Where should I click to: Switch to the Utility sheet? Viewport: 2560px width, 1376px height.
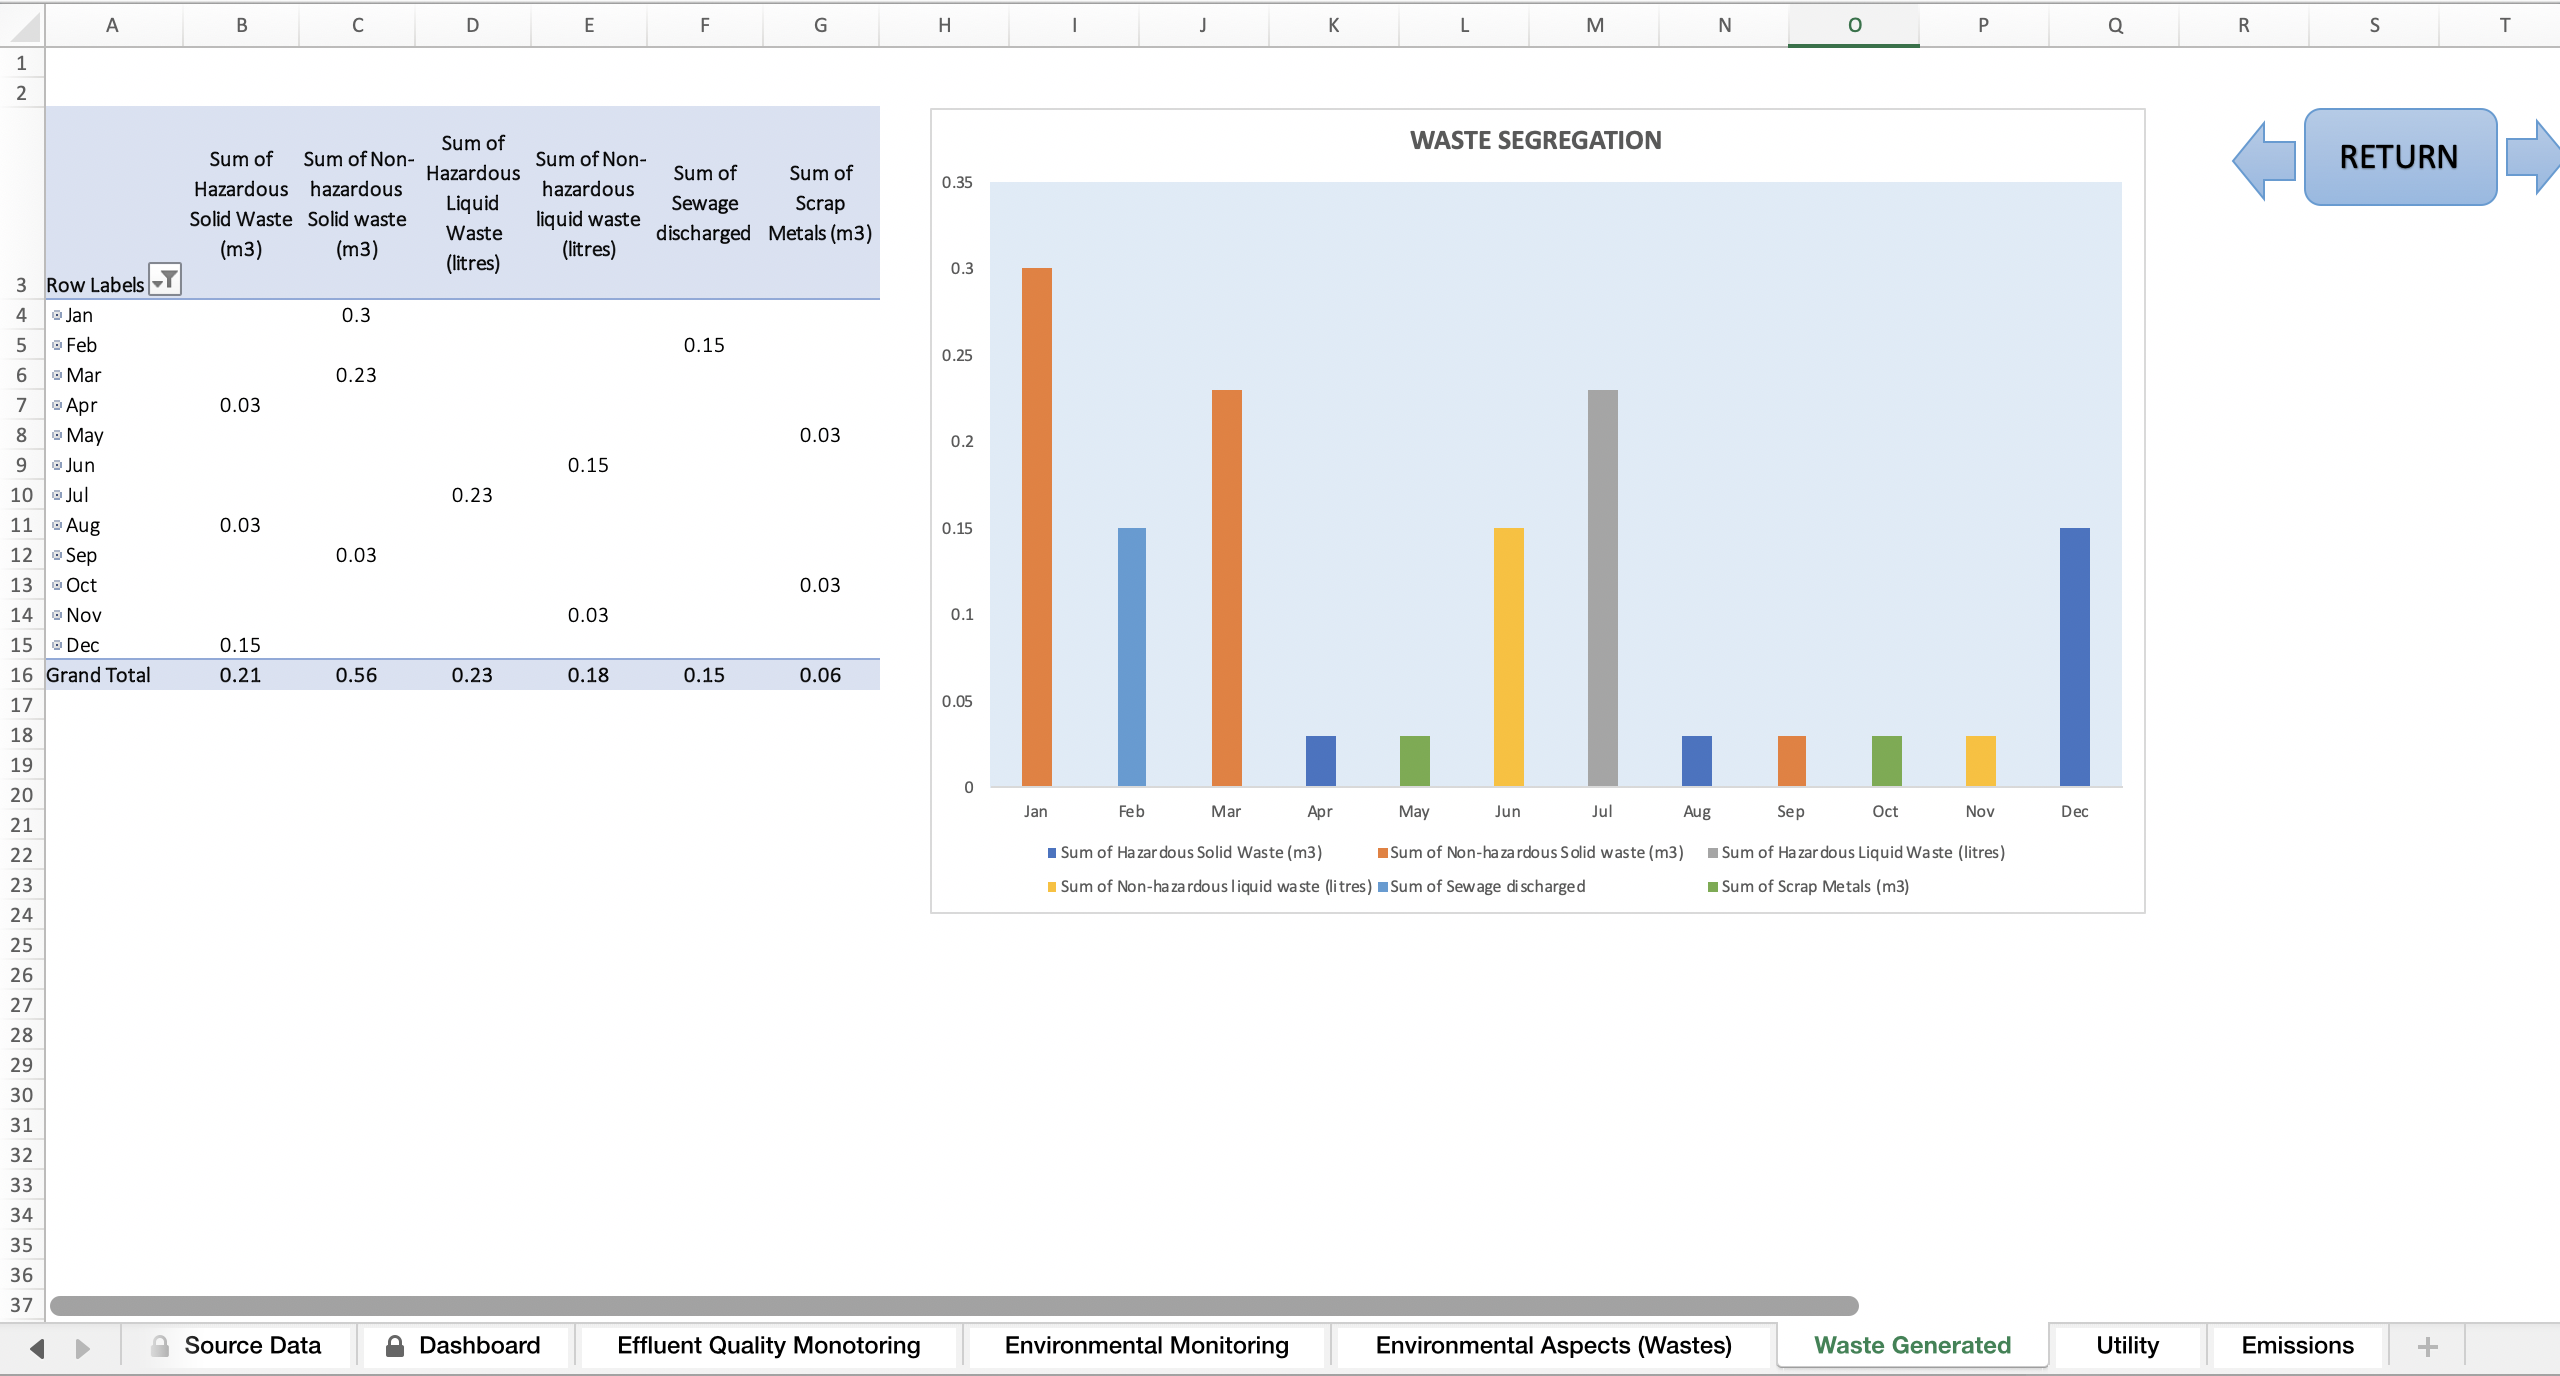[2127, 1346]
